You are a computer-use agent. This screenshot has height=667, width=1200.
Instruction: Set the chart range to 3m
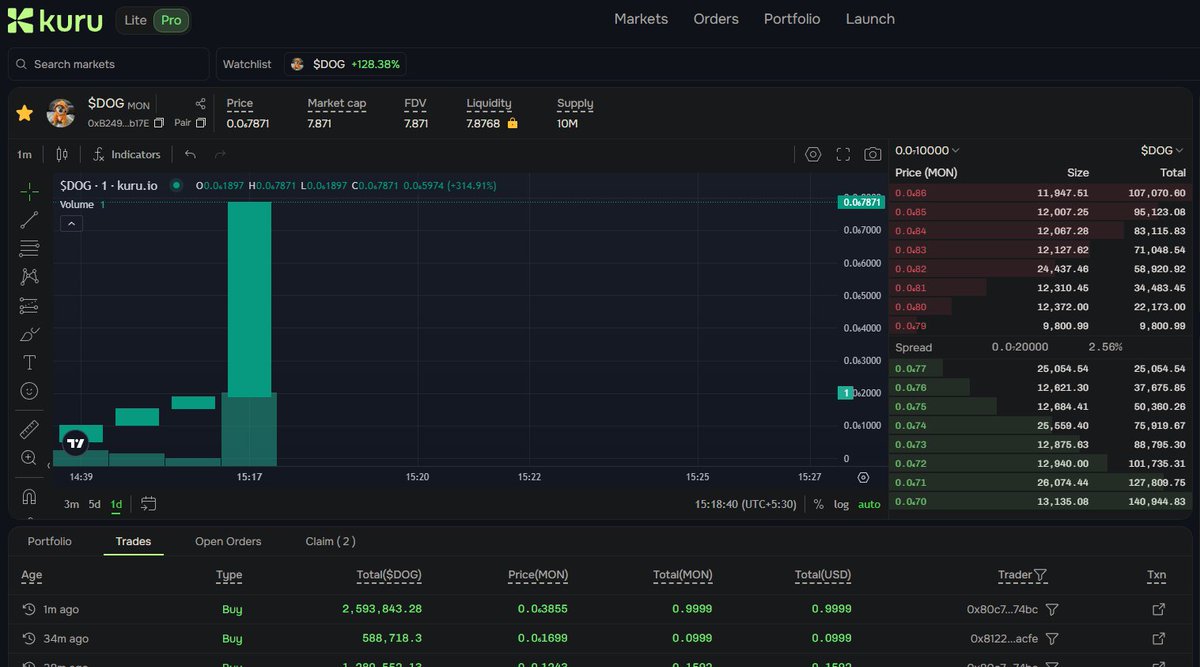(x=71, y=504)
